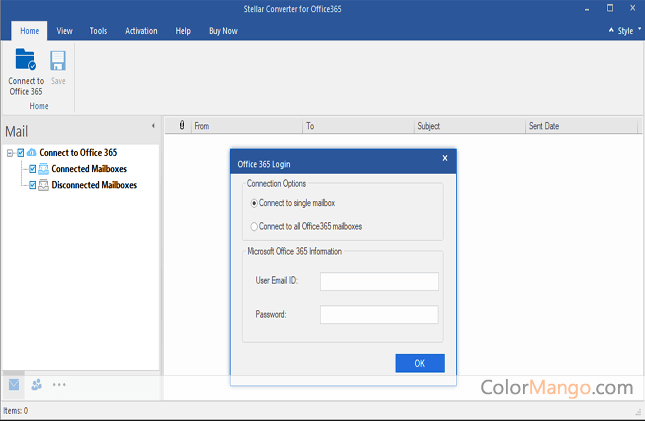Collapse the ribbon with the caret arrow
Viewport: 645px width, 421px height.
(x=611, y=30)
